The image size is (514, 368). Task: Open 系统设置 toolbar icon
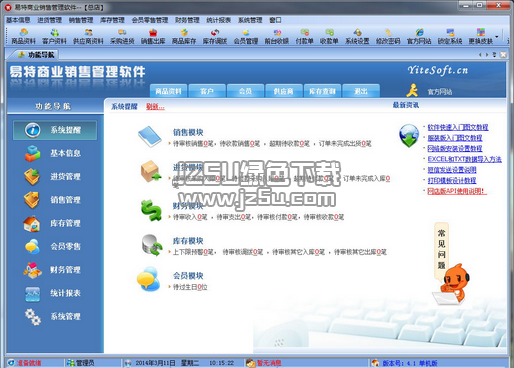click(x=357, y=37)
